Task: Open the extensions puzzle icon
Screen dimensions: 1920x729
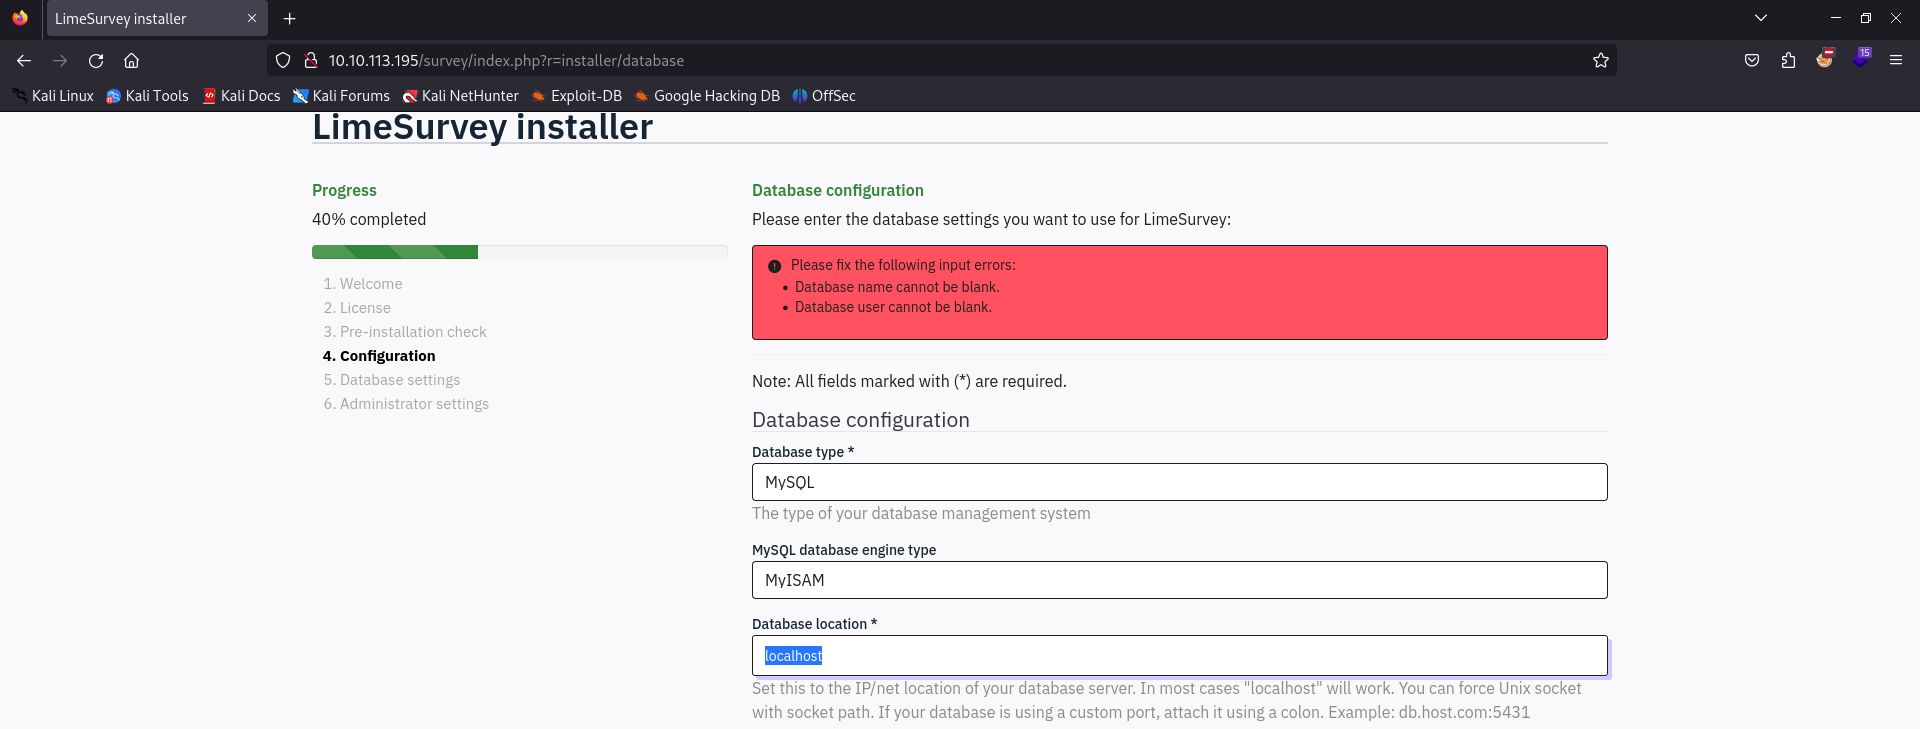Action: [x=1788, y=60]
